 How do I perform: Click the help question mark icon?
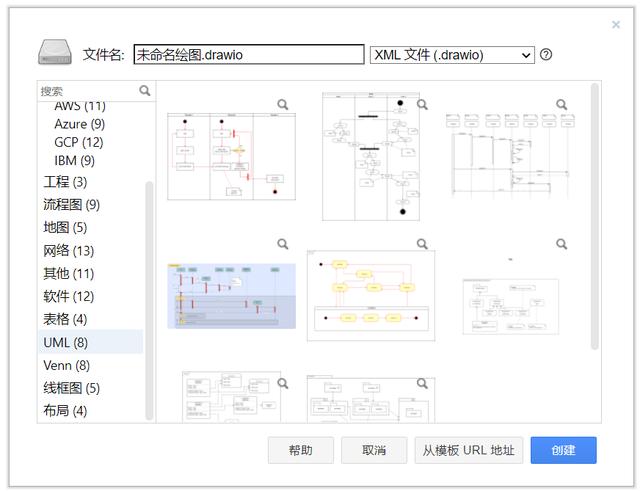click(x=546, y=55)
